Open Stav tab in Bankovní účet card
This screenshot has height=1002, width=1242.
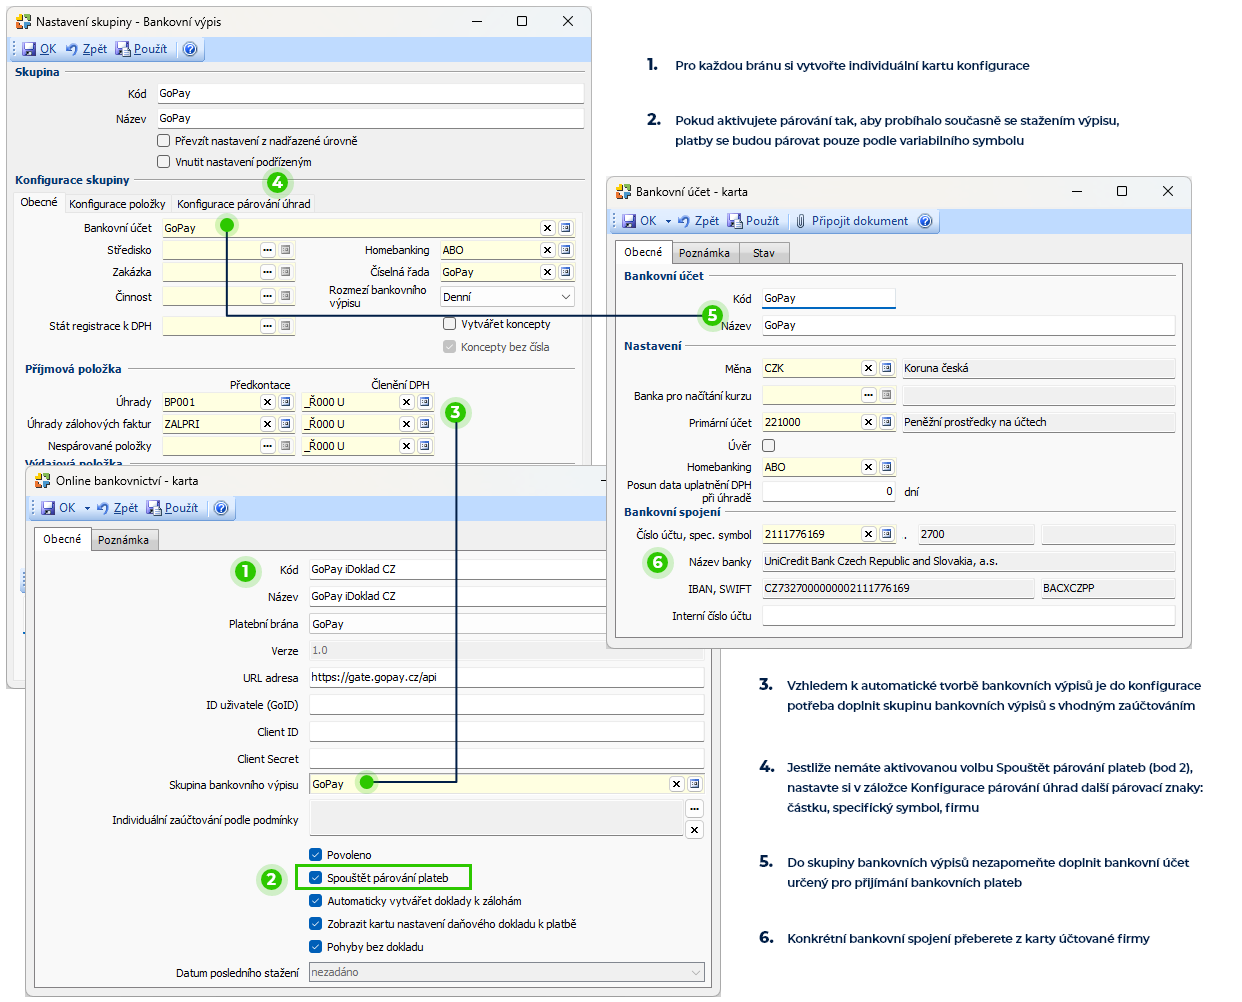coord(764,253)
